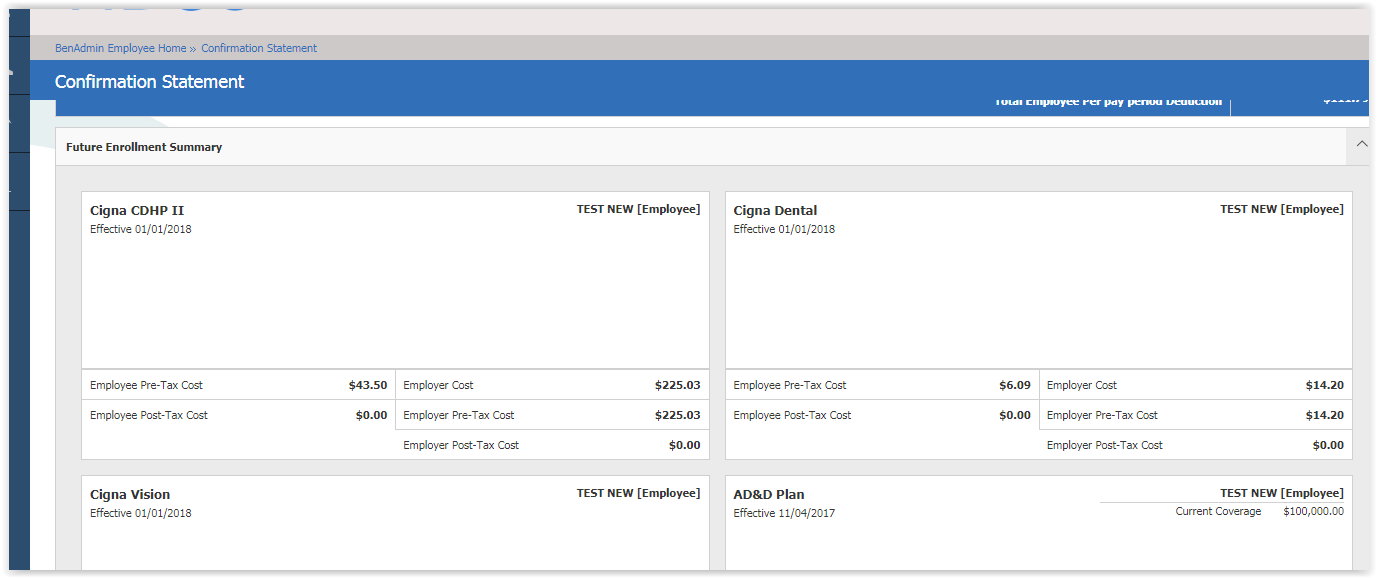Click the Confirmation Statement breadcrumb link
1377x578 pixels.
point(259,48)
